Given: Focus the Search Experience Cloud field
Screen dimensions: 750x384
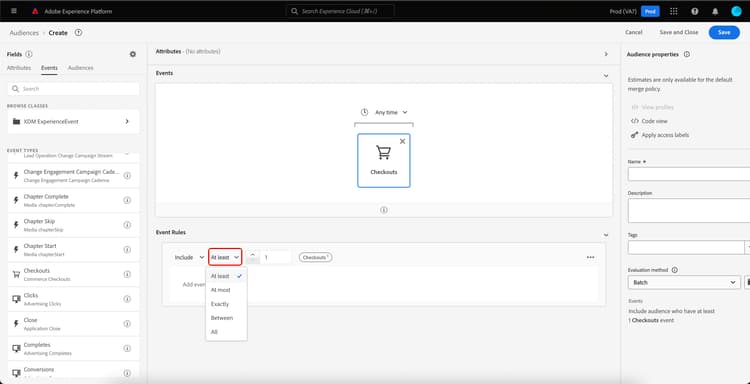Looking at the screenshot, I should coord(340,11).
